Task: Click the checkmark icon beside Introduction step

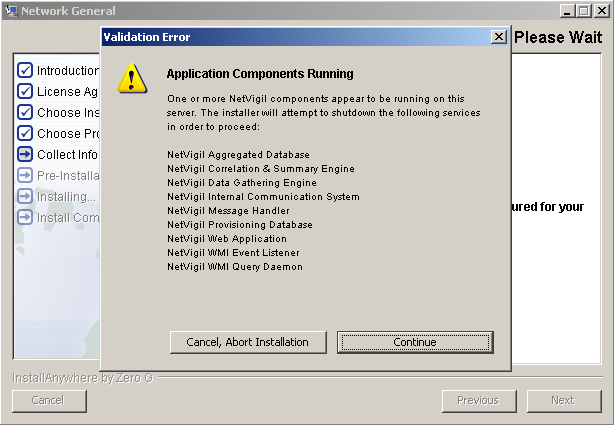Action: [x=25, y=71]
